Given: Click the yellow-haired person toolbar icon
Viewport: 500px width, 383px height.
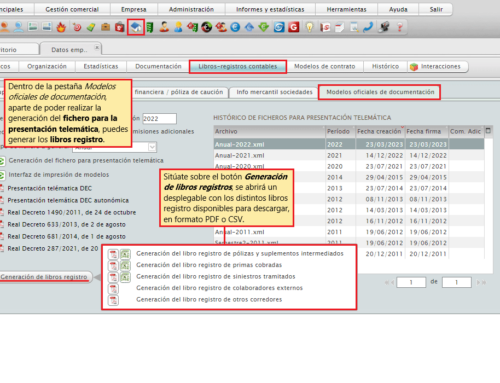Looking at the screenshot, I should coord(178,27).
